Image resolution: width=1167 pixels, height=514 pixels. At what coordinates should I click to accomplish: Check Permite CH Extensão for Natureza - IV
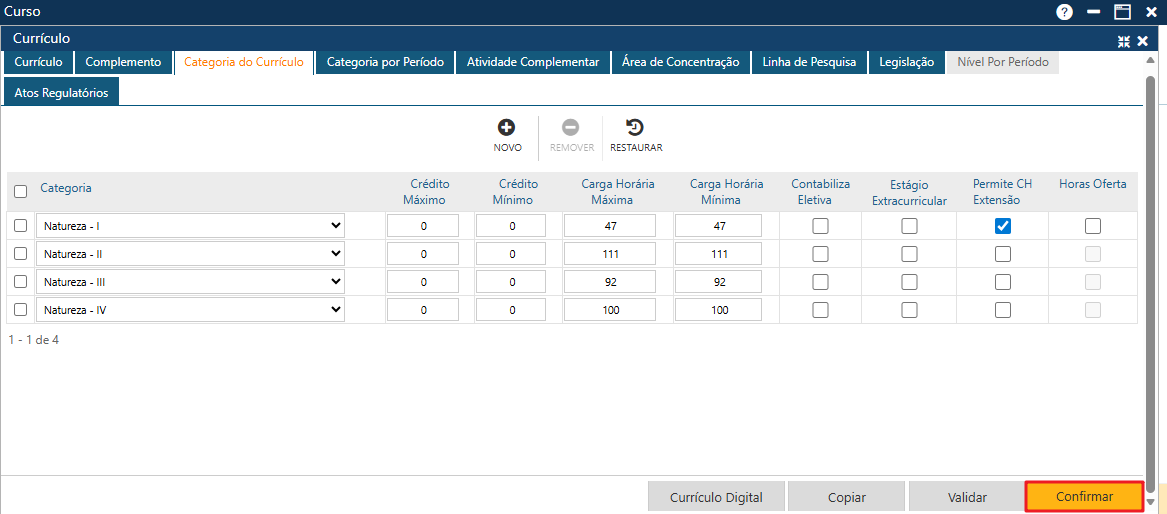pos(1003,310)
